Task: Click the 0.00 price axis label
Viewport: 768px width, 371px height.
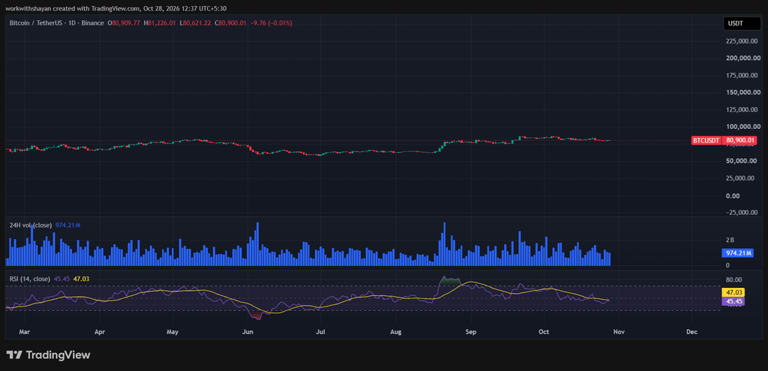Action: click(733, 196)
